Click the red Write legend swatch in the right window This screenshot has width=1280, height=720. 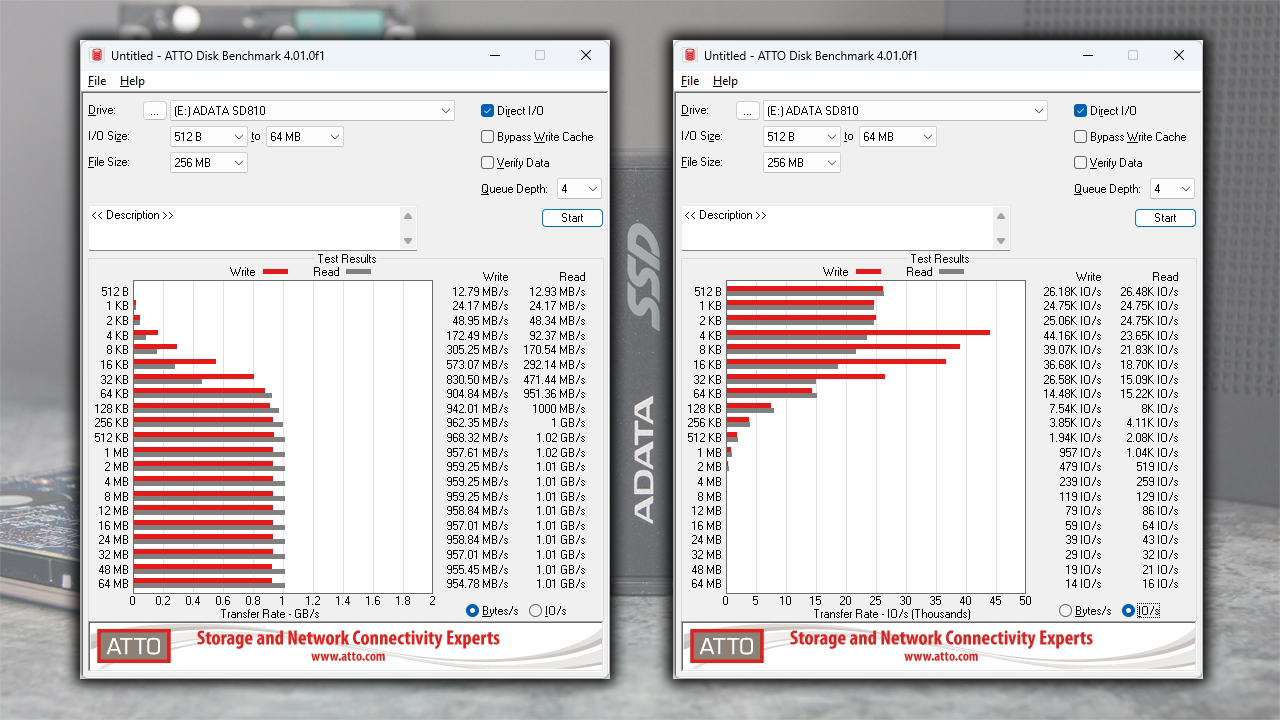pos(869,272)
